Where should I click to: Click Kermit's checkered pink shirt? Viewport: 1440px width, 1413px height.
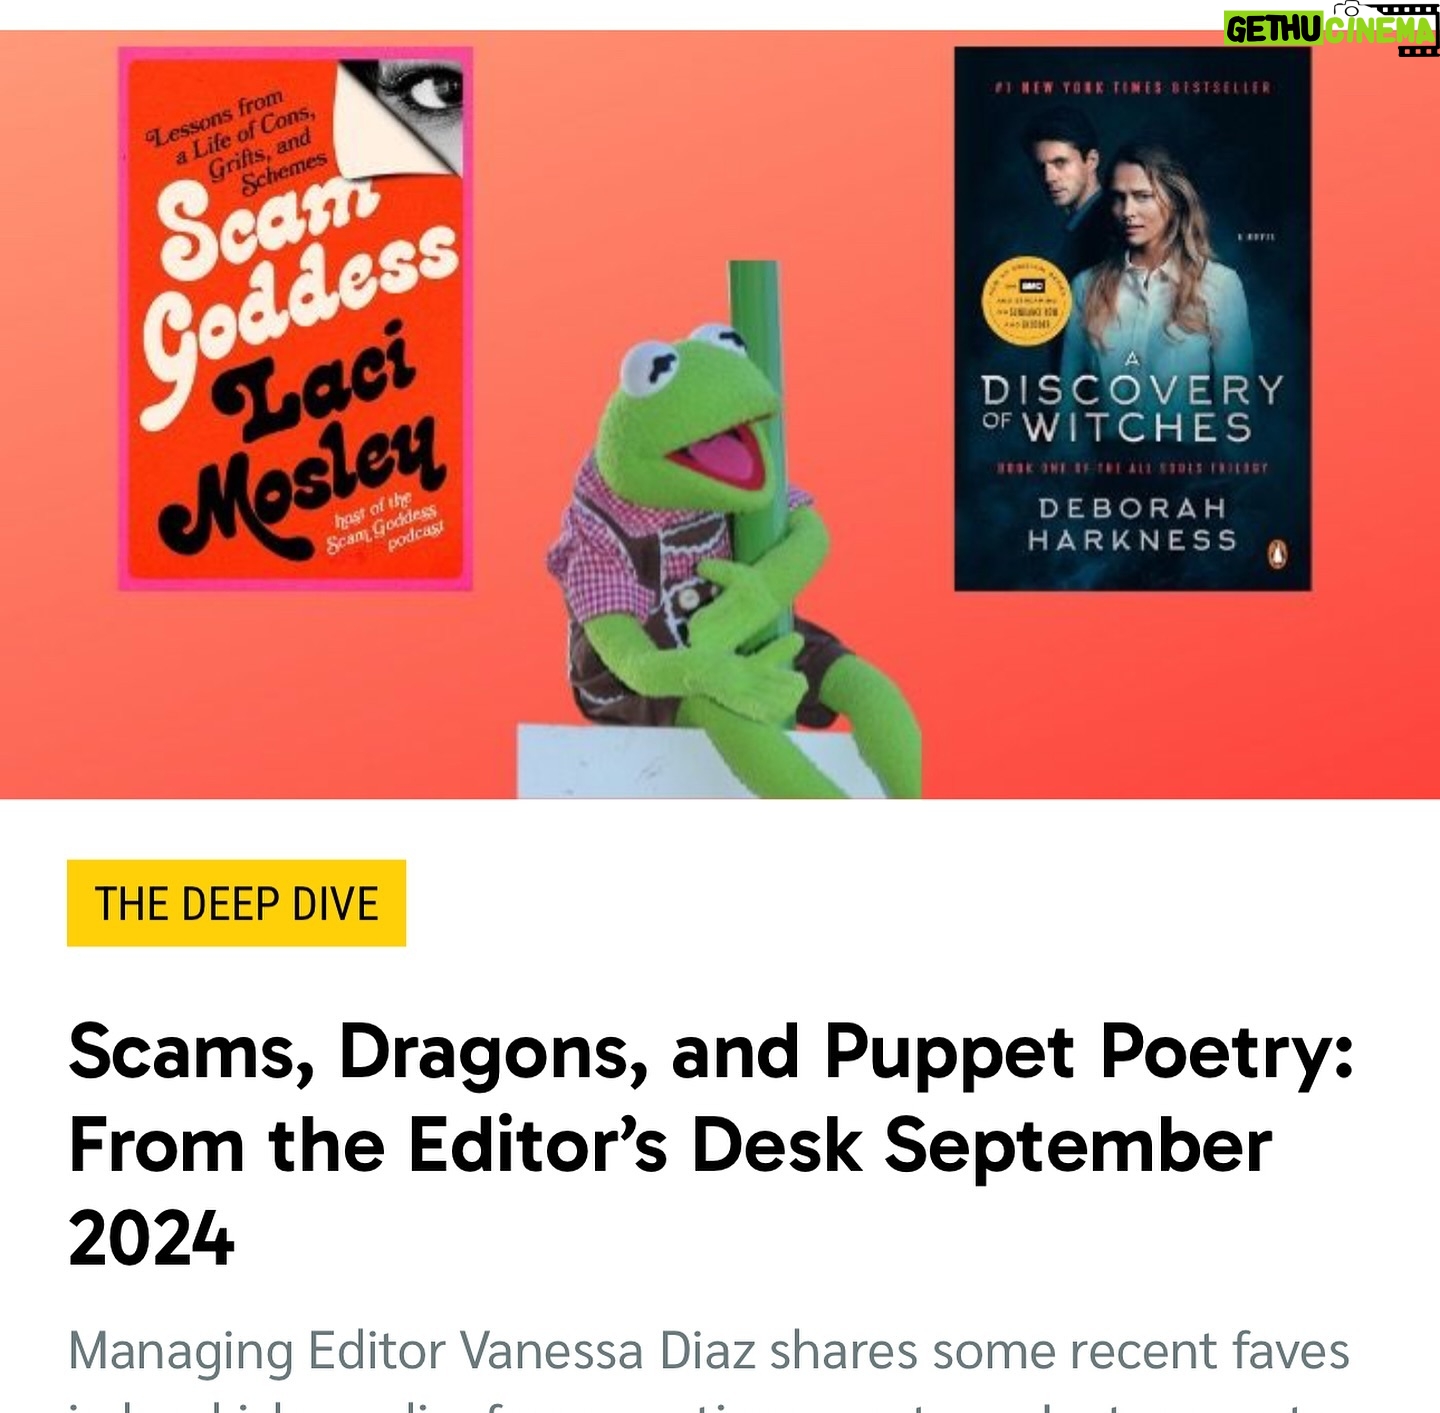[618, 548]
